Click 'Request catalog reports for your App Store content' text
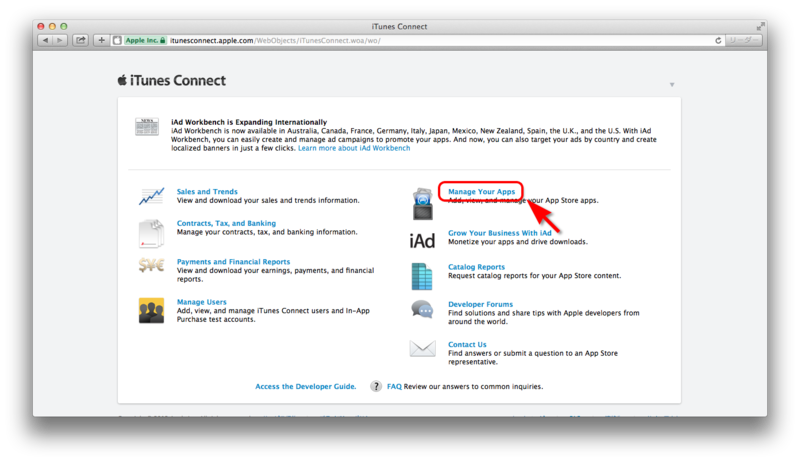This screenshot has width=800, height=462. (x=535, y=276)
